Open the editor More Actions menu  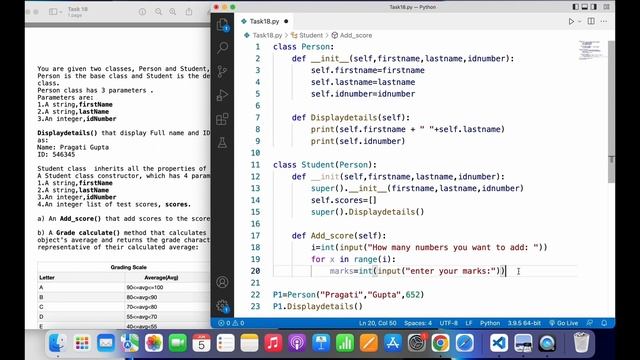click(x=604, y=21)
